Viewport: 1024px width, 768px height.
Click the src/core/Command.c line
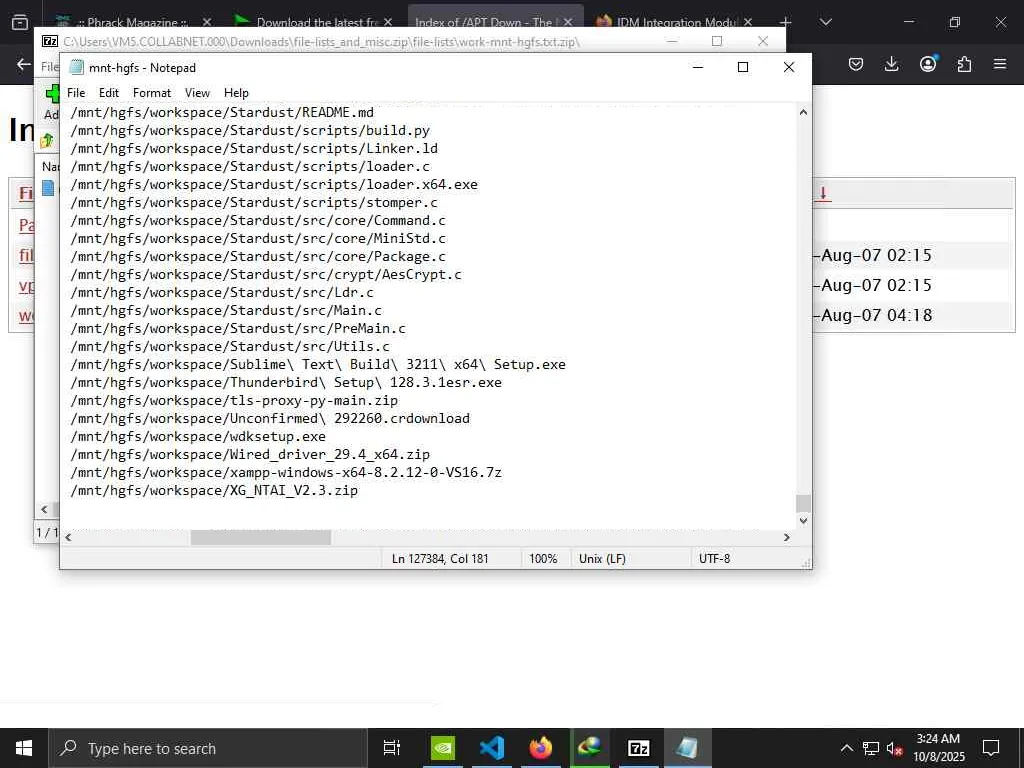258,221
